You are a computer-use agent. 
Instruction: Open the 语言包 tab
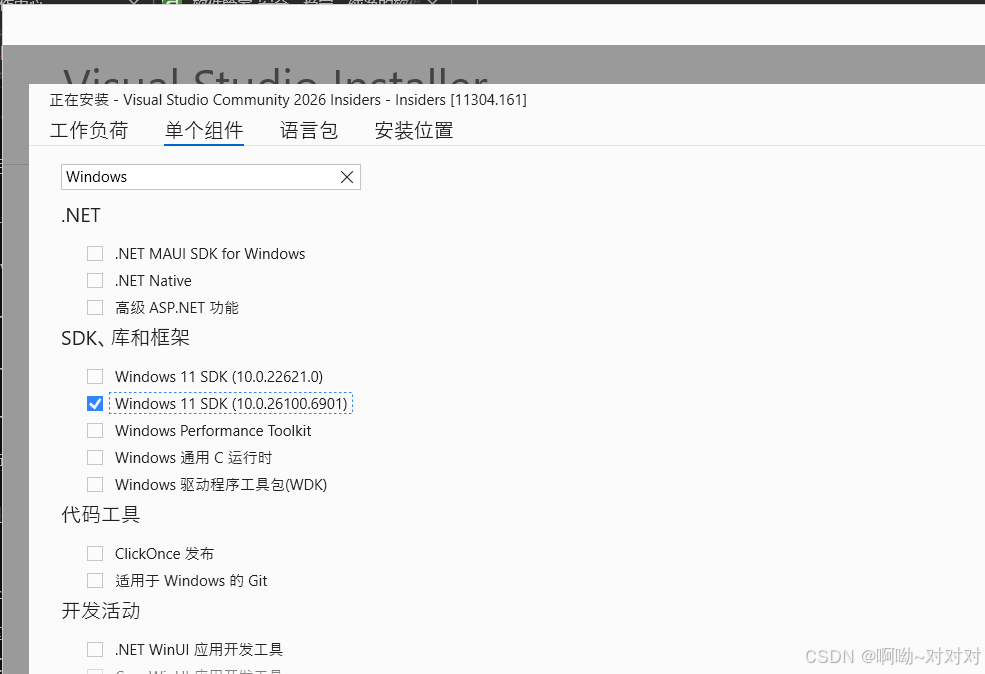click(x=309, y=131)
